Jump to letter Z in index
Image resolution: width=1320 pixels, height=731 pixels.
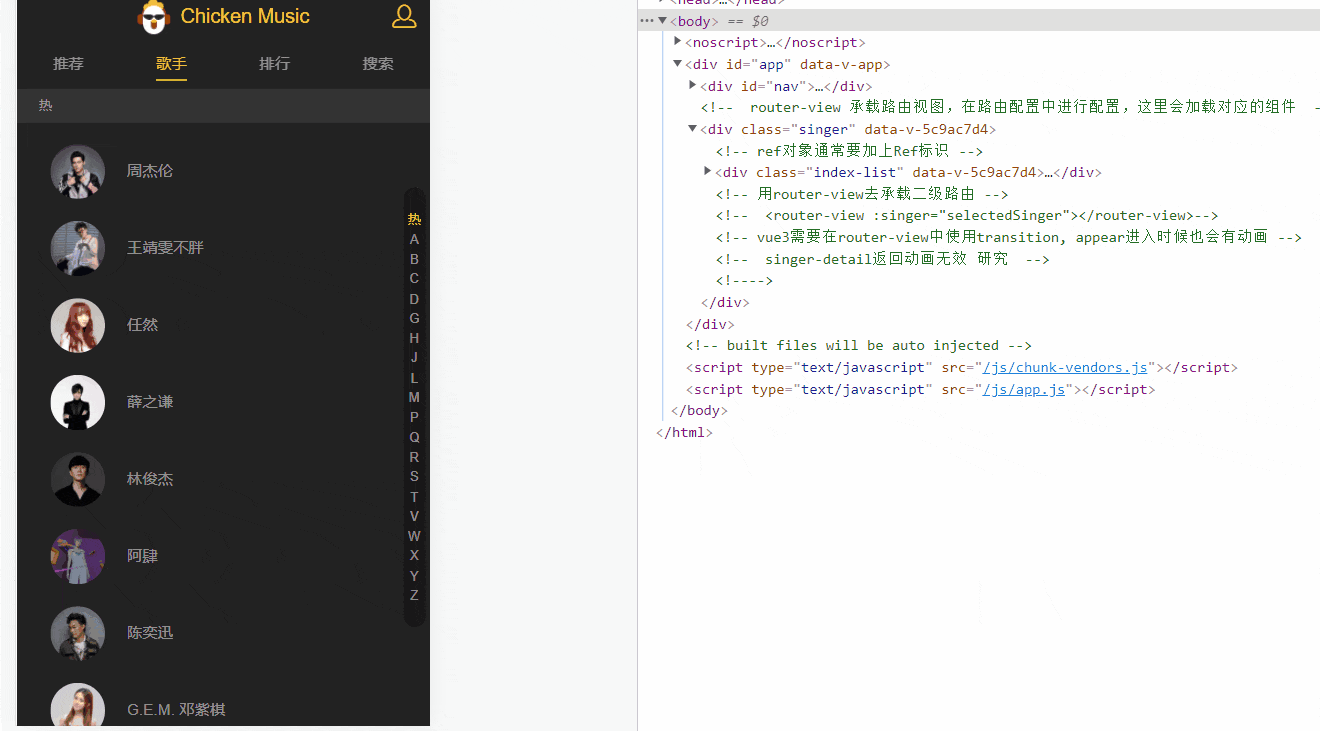click(414, 595)
